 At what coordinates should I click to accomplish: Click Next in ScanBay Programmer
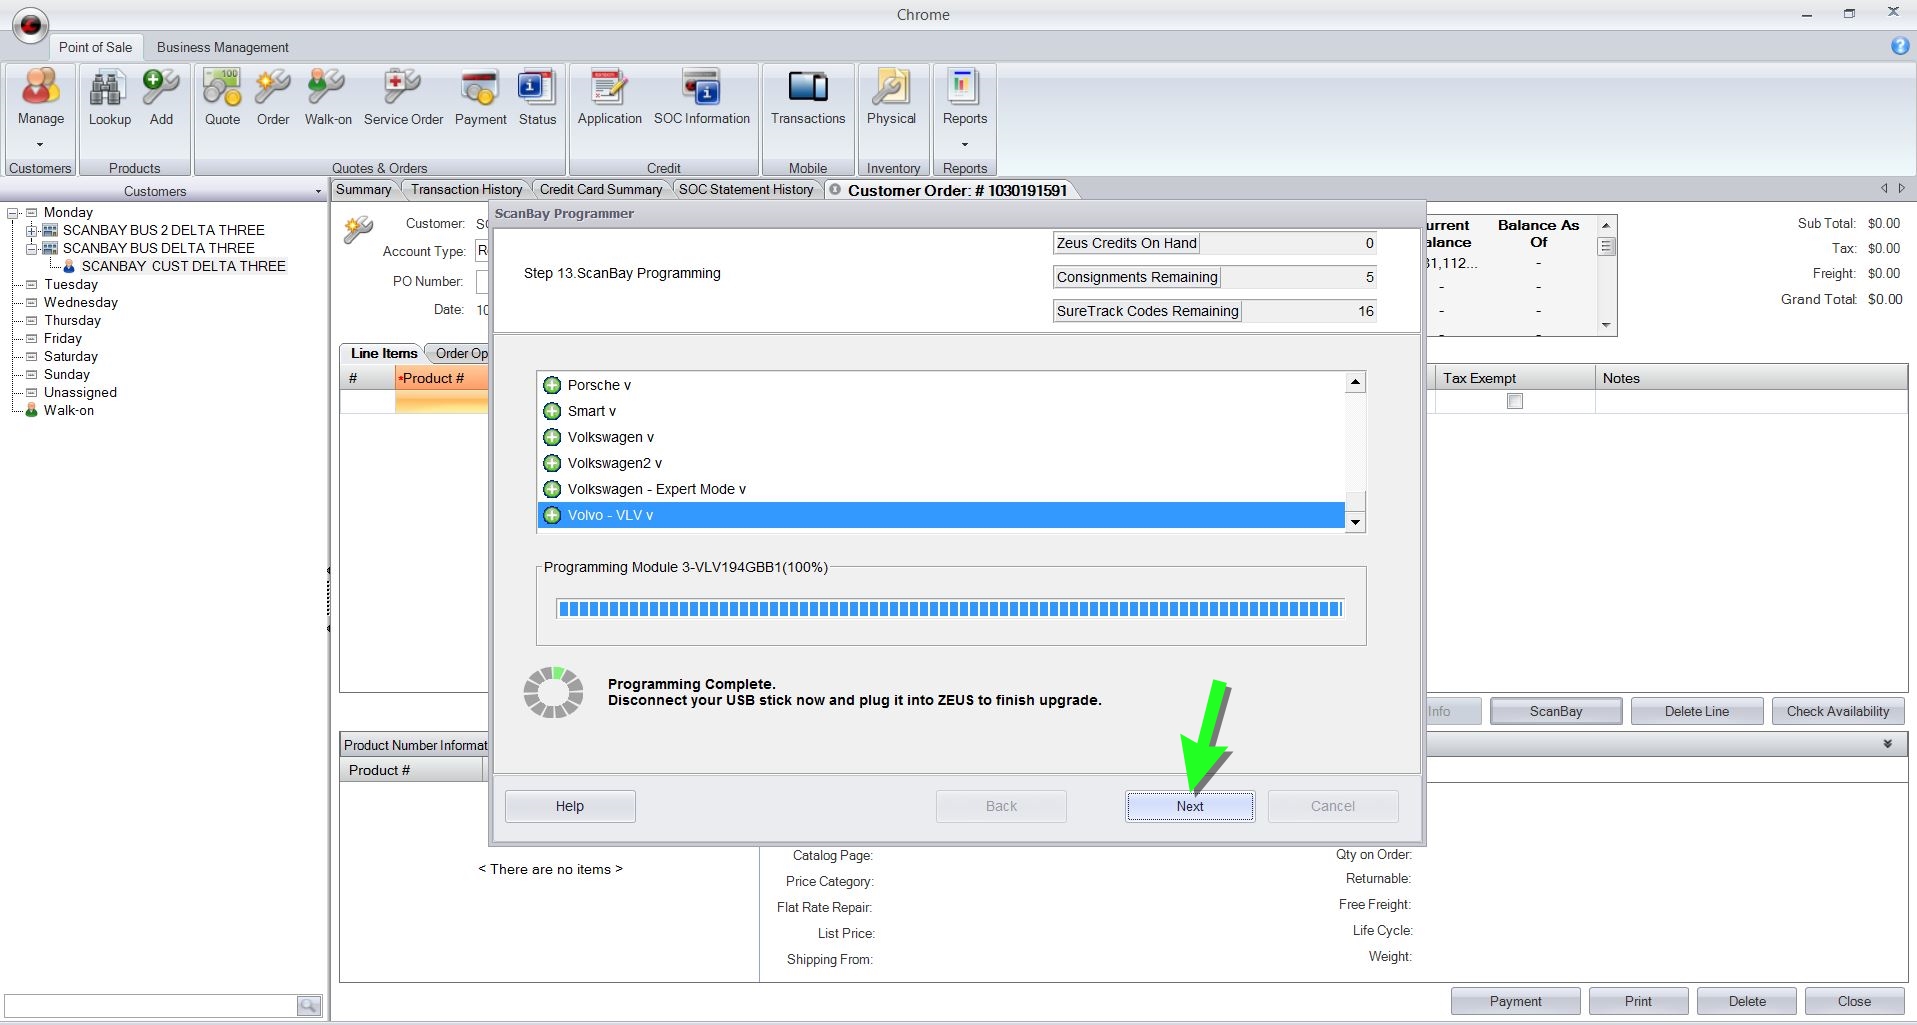point(1189,806)
